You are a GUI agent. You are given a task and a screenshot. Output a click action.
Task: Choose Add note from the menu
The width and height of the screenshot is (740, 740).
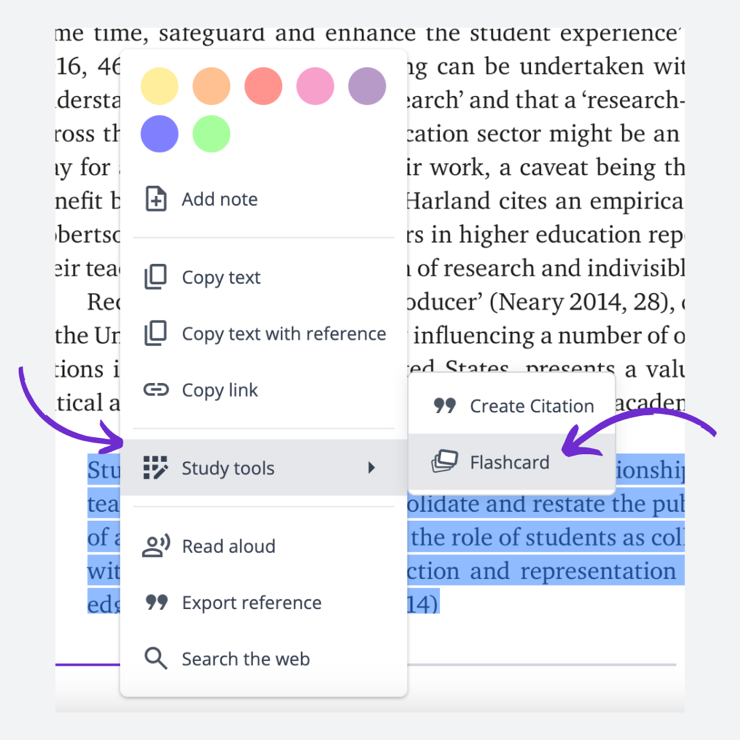point(263,199)
